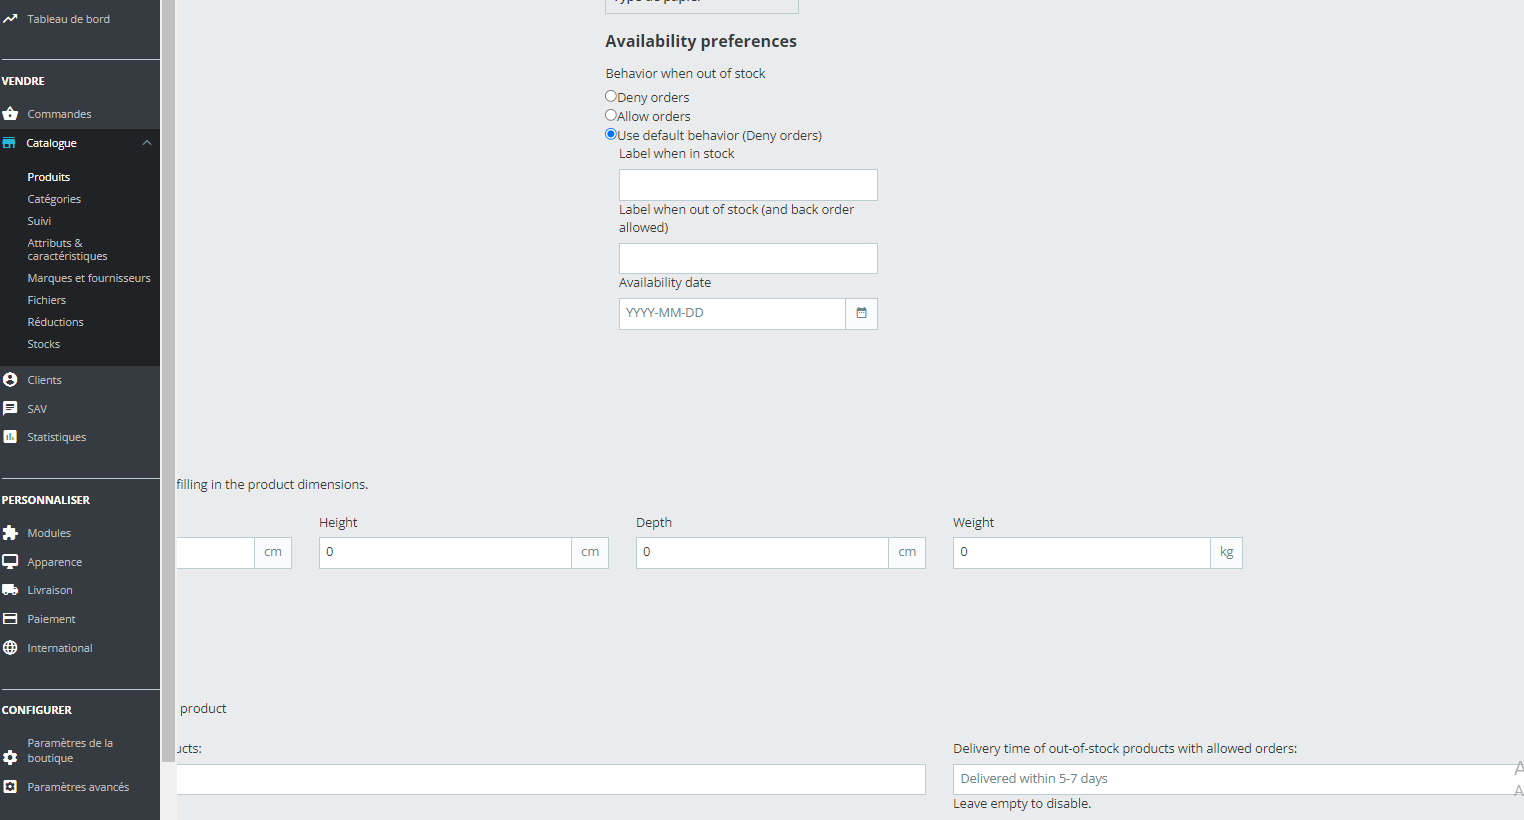The width and height of the screenshot is (1524, 820).
Task: Select Use default behavior radio option
Action: point(611,134)
